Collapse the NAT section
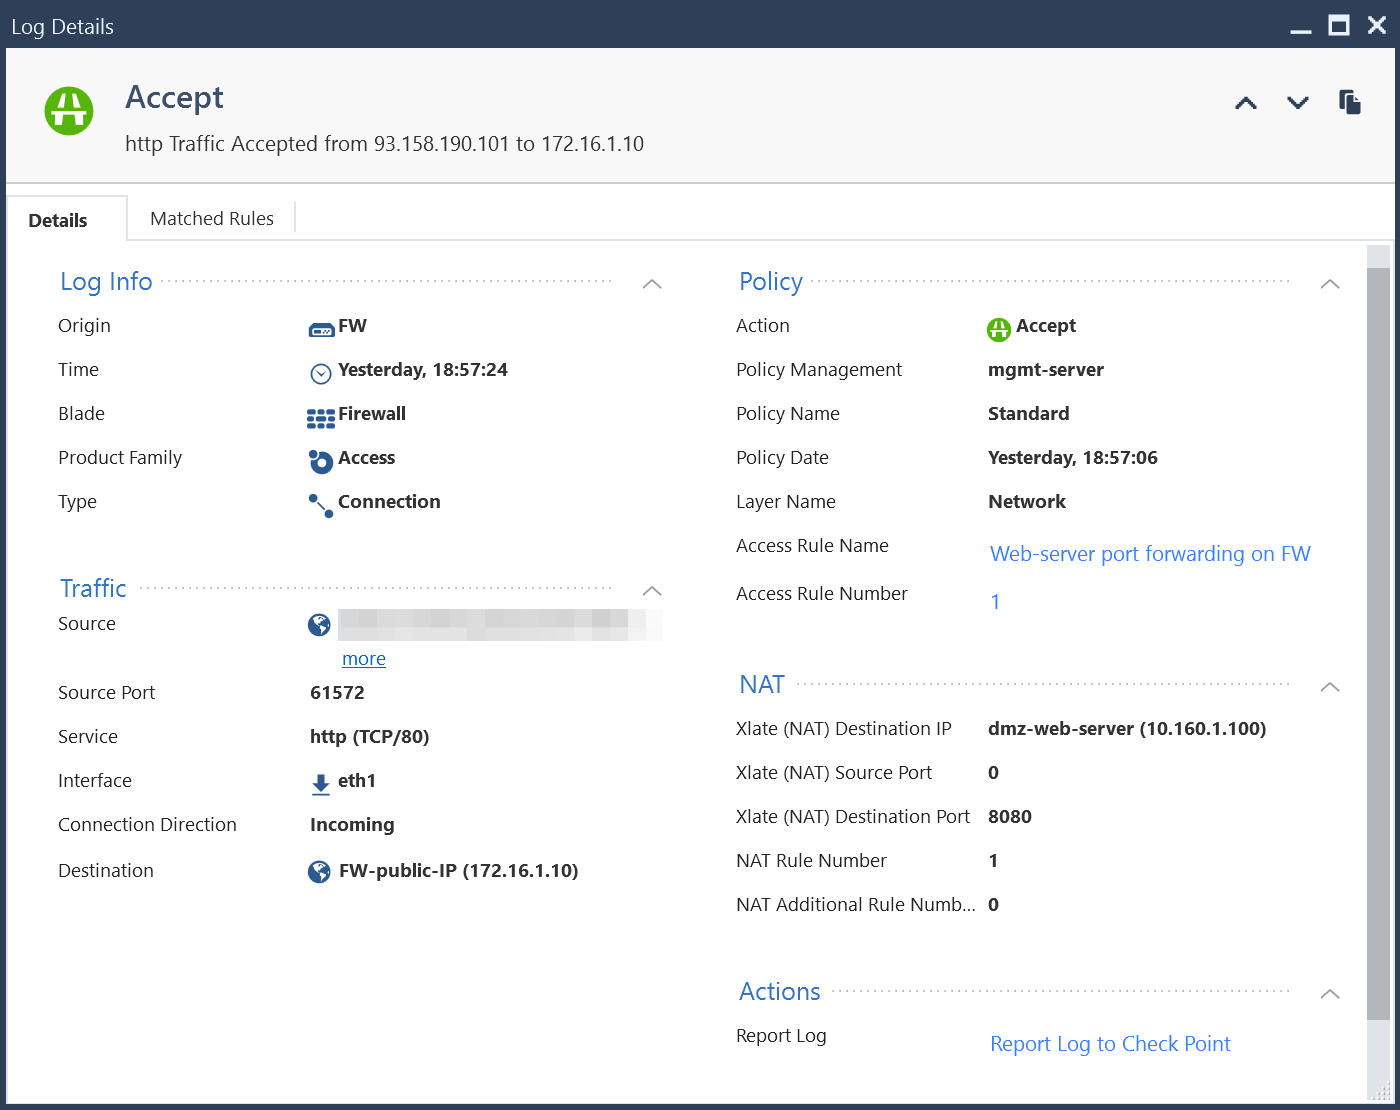Image resolution: width=1400 pixels, height=1110 pixels. tap(1330, 687)
